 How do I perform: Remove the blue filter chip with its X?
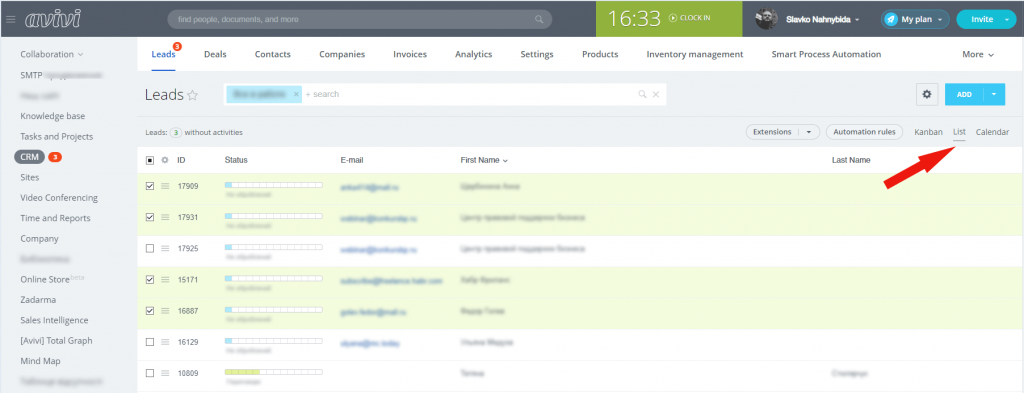[x=296, y=94]
